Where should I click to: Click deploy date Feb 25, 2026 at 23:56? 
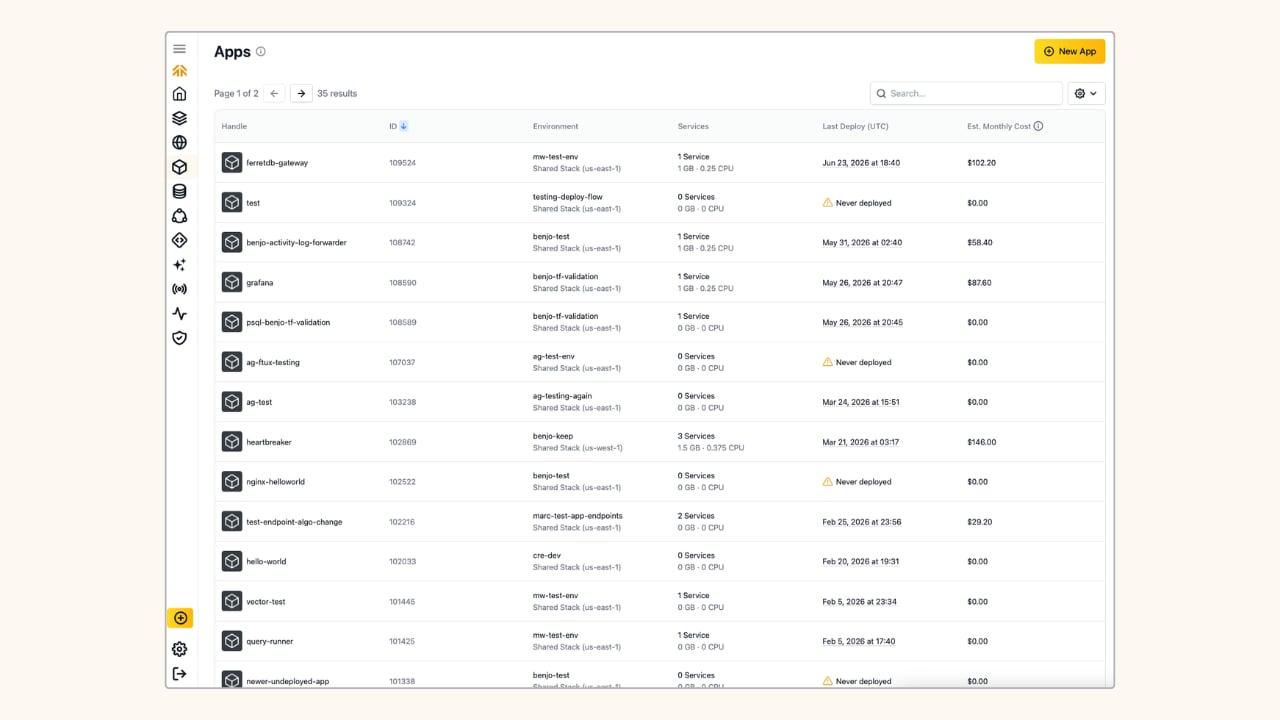coord(862,522)
